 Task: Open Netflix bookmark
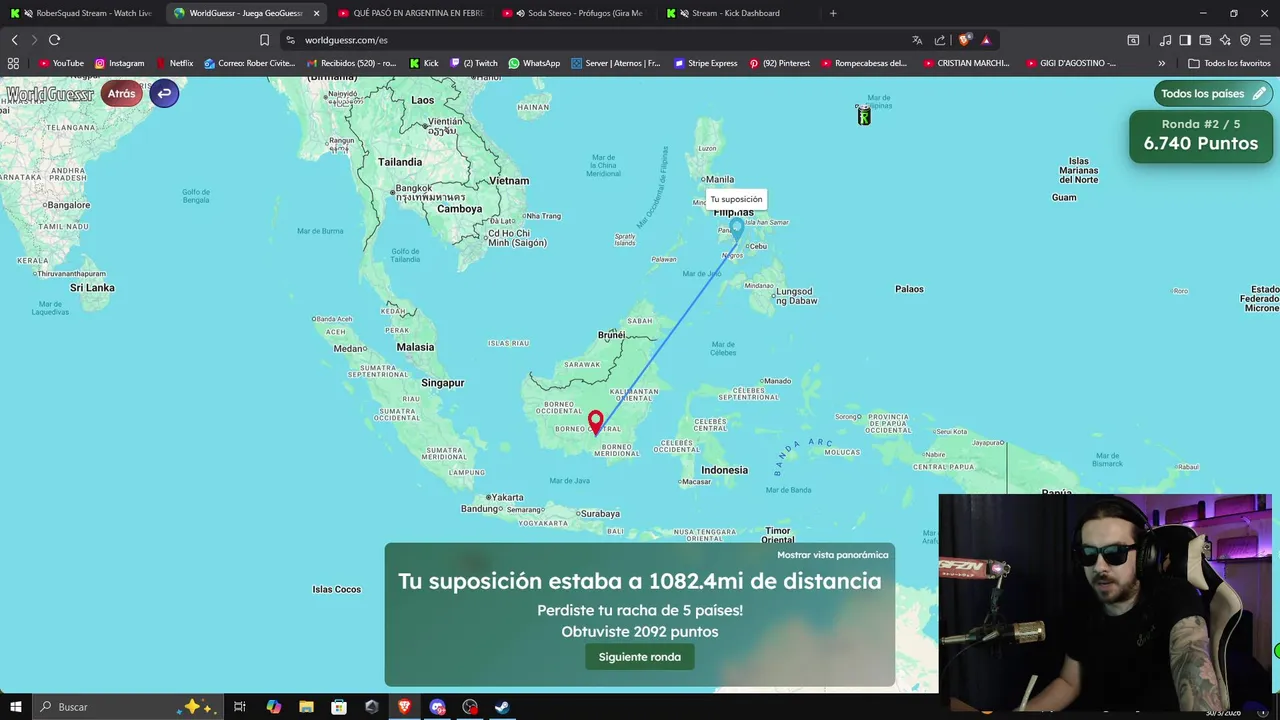coord(174,63)
